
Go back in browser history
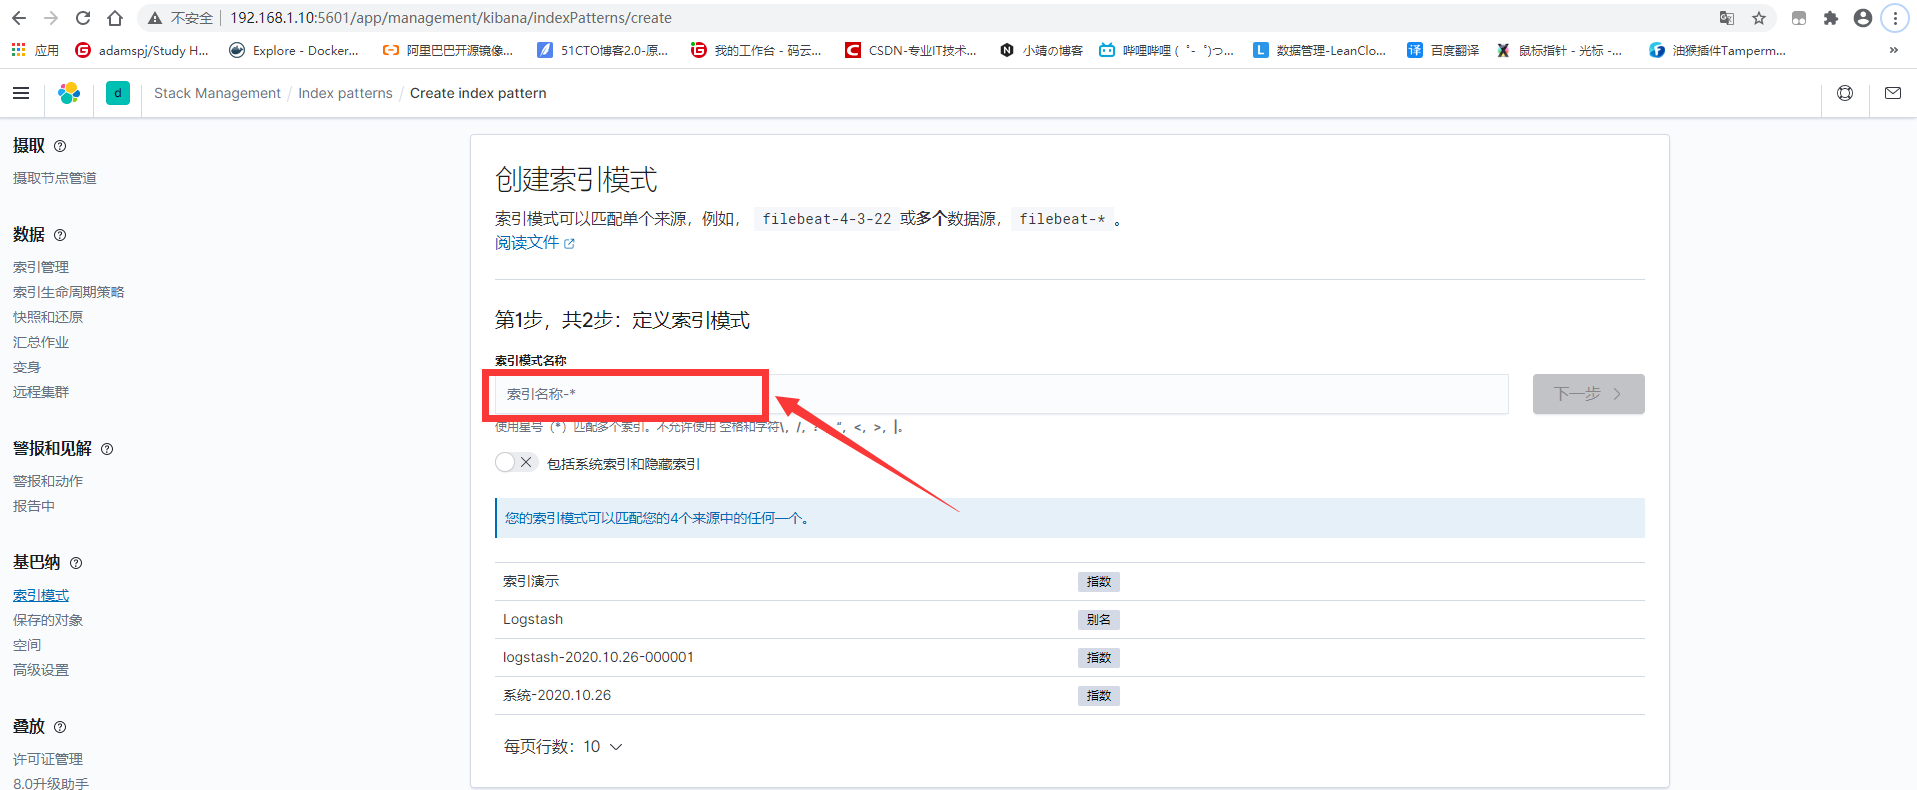19,18
